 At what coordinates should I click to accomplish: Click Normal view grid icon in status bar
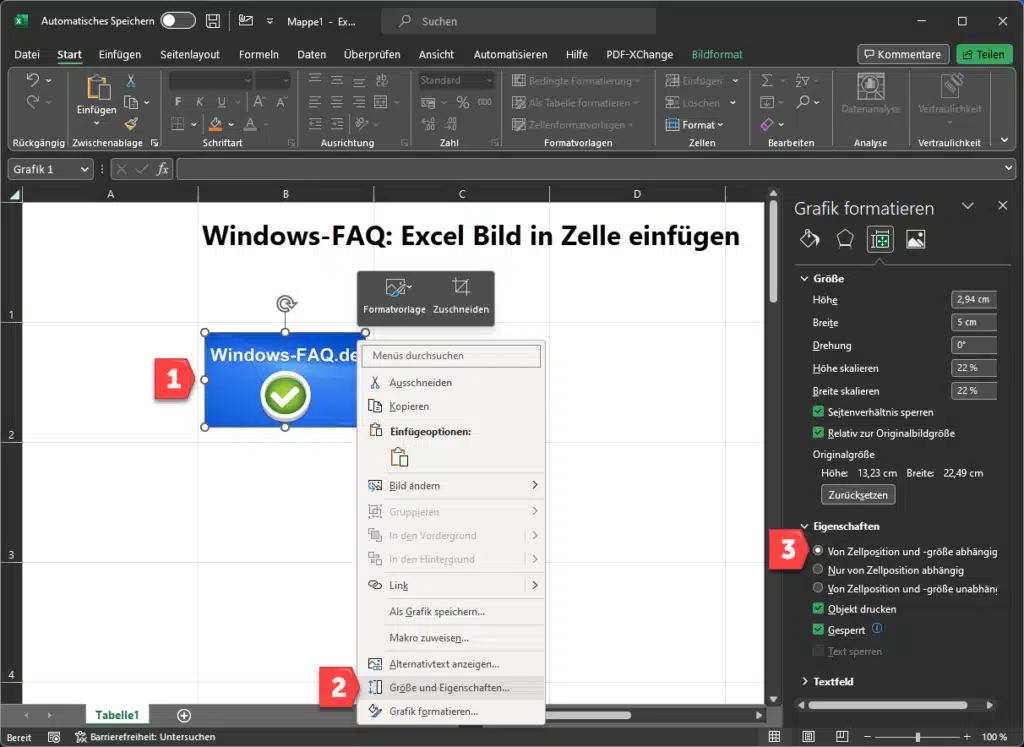tap(775, 737)
